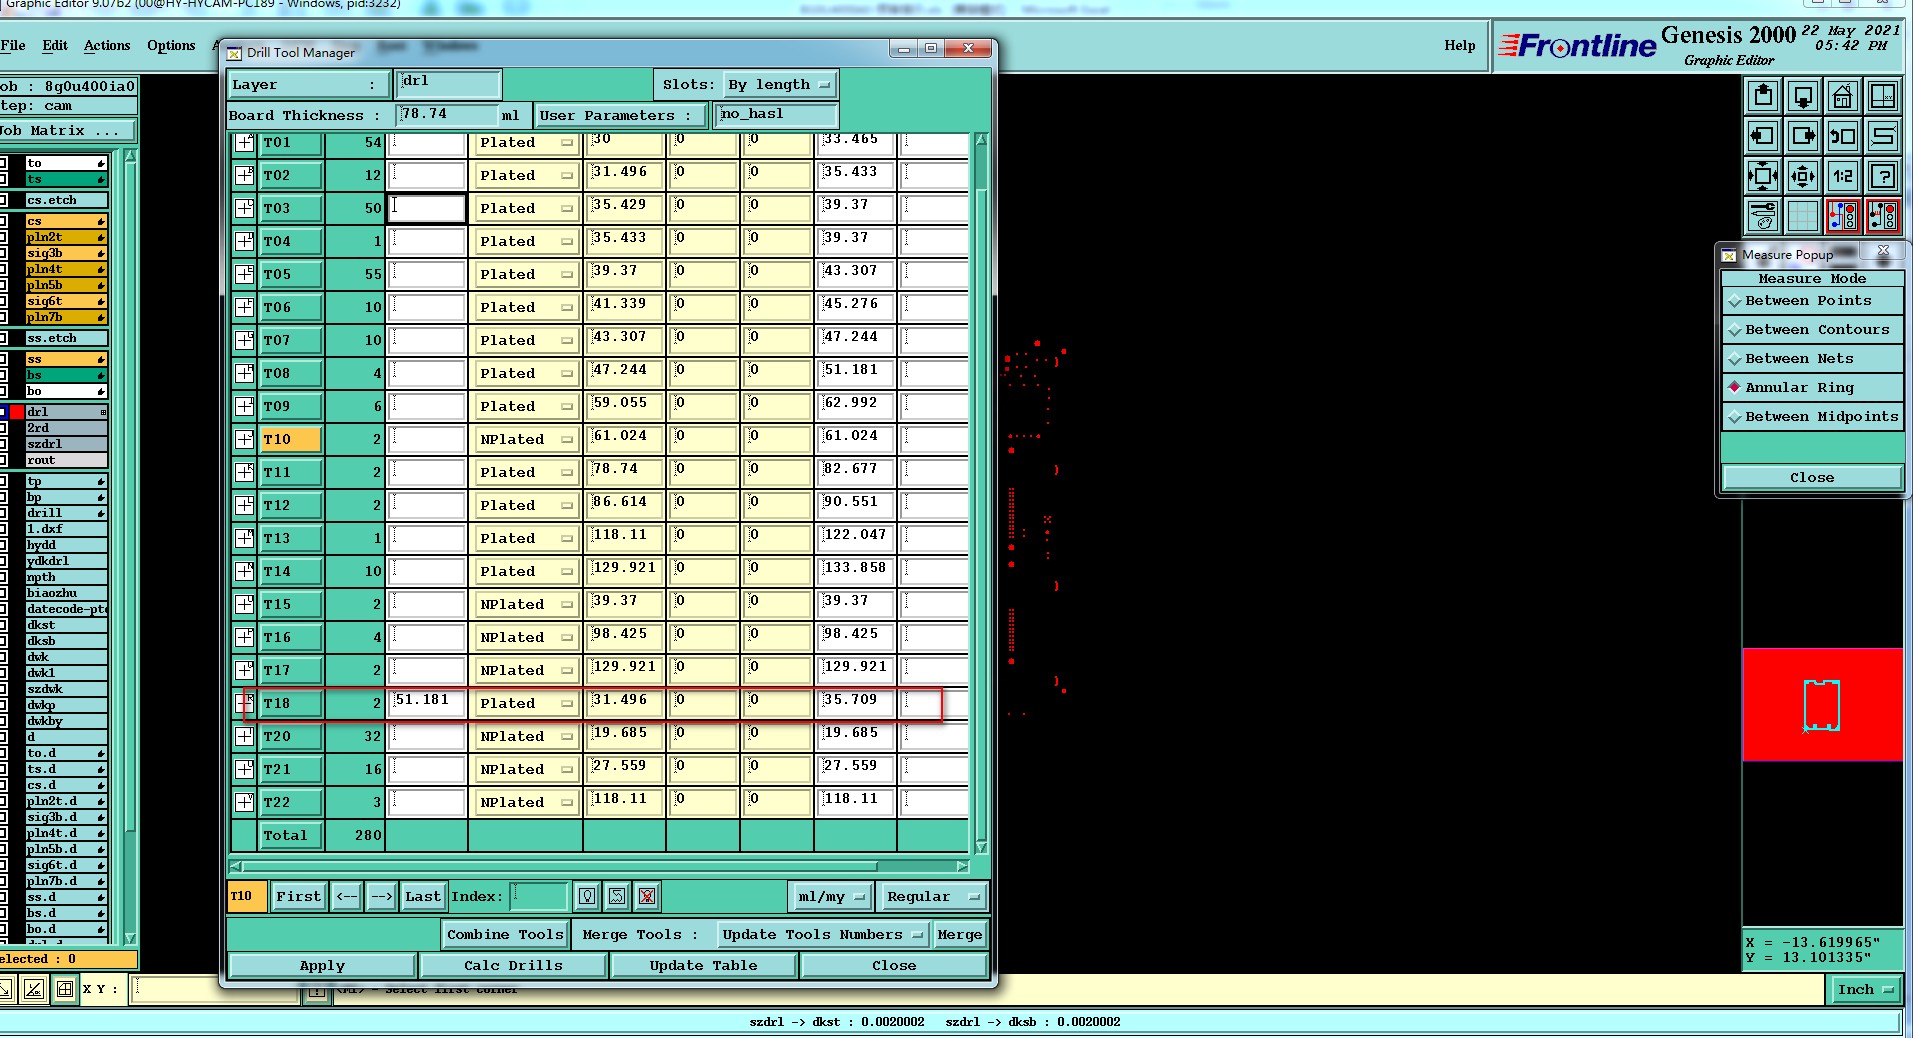
Task: Click the lightbulb highlight icon beside Index
Action: click(587, 896)
